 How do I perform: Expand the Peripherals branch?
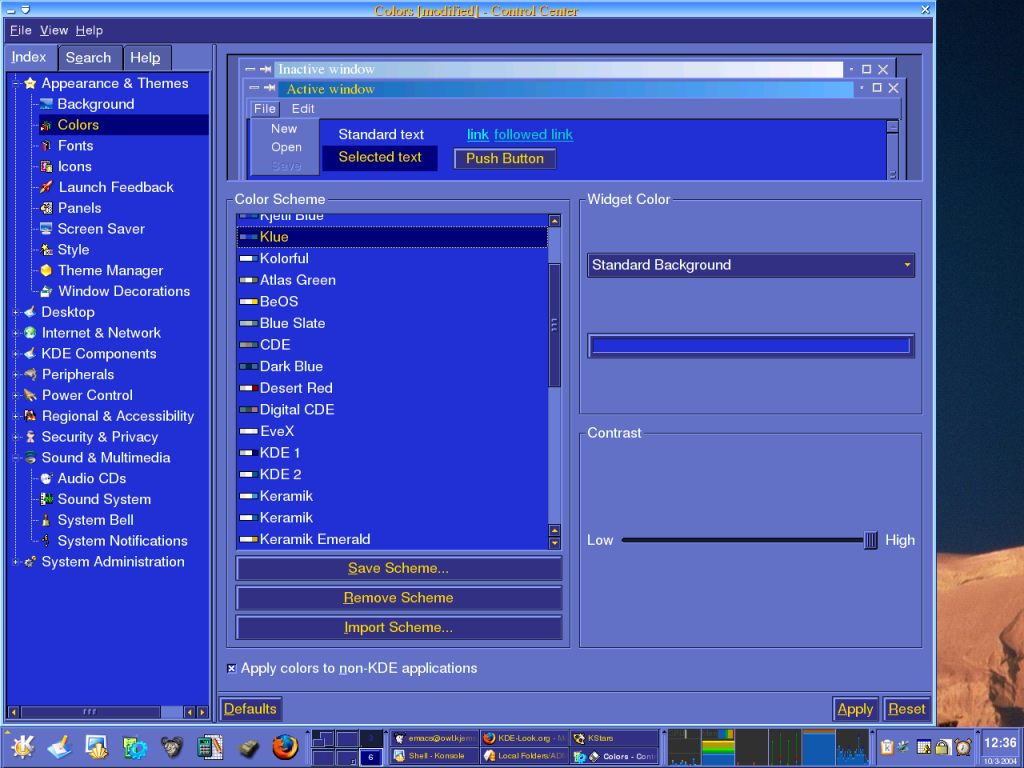click(16, 375)
